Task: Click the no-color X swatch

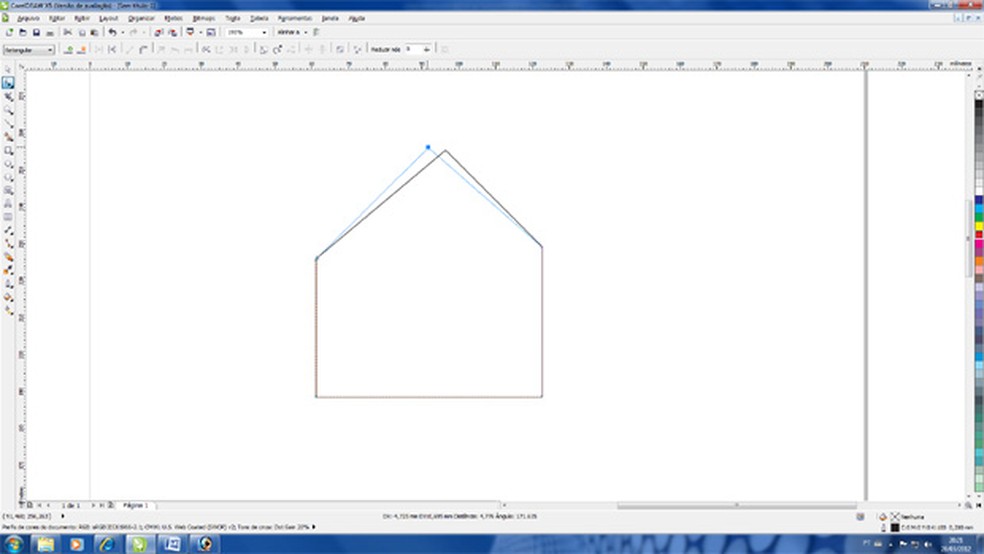Action: click(x=978, y=95)
